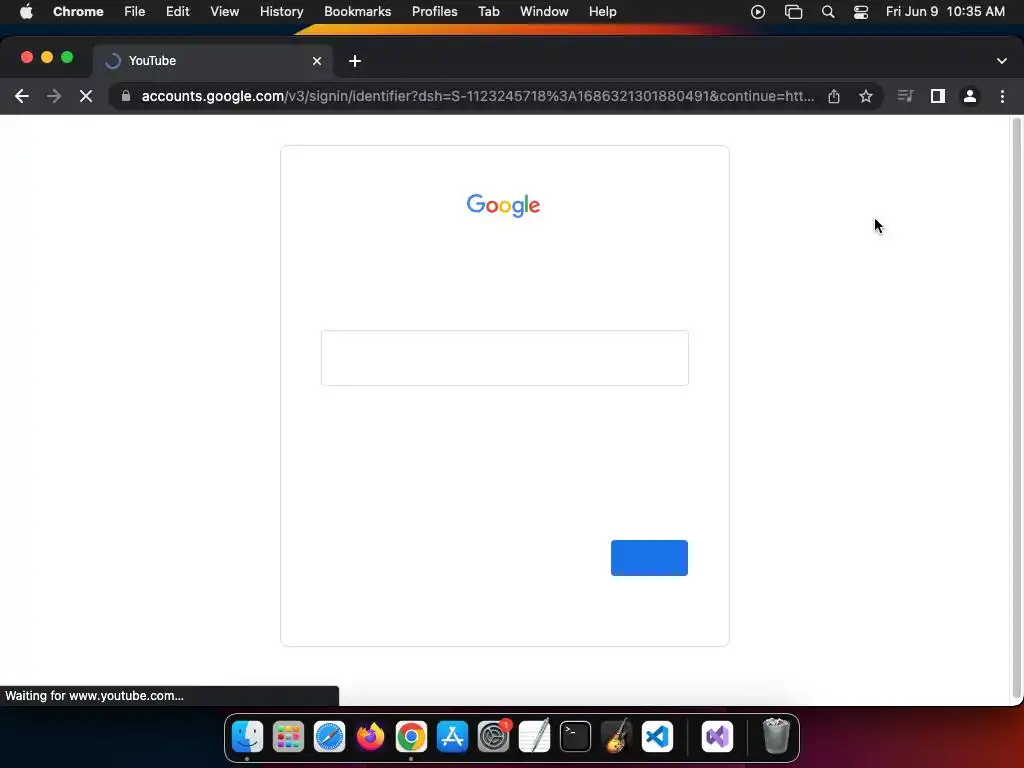The image size is (1024, 768).
Task: View site information via lock icon
Action: click(126, 96)
